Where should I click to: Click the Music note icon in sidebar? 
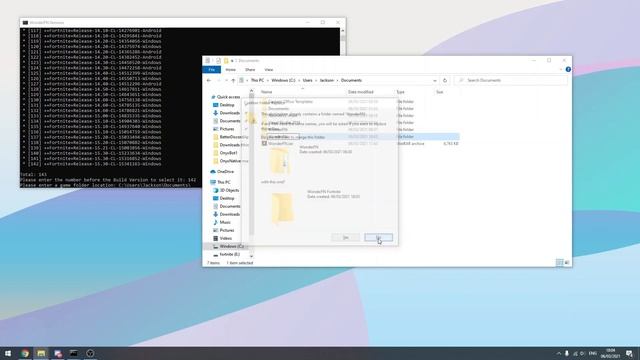pos(216,222)
